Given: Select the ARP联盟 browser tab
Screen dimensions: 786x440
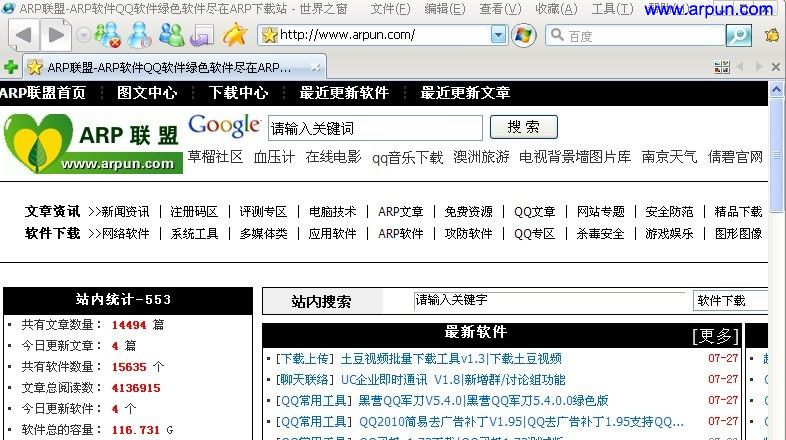Looking at the screenshot, I should (165, 67).
